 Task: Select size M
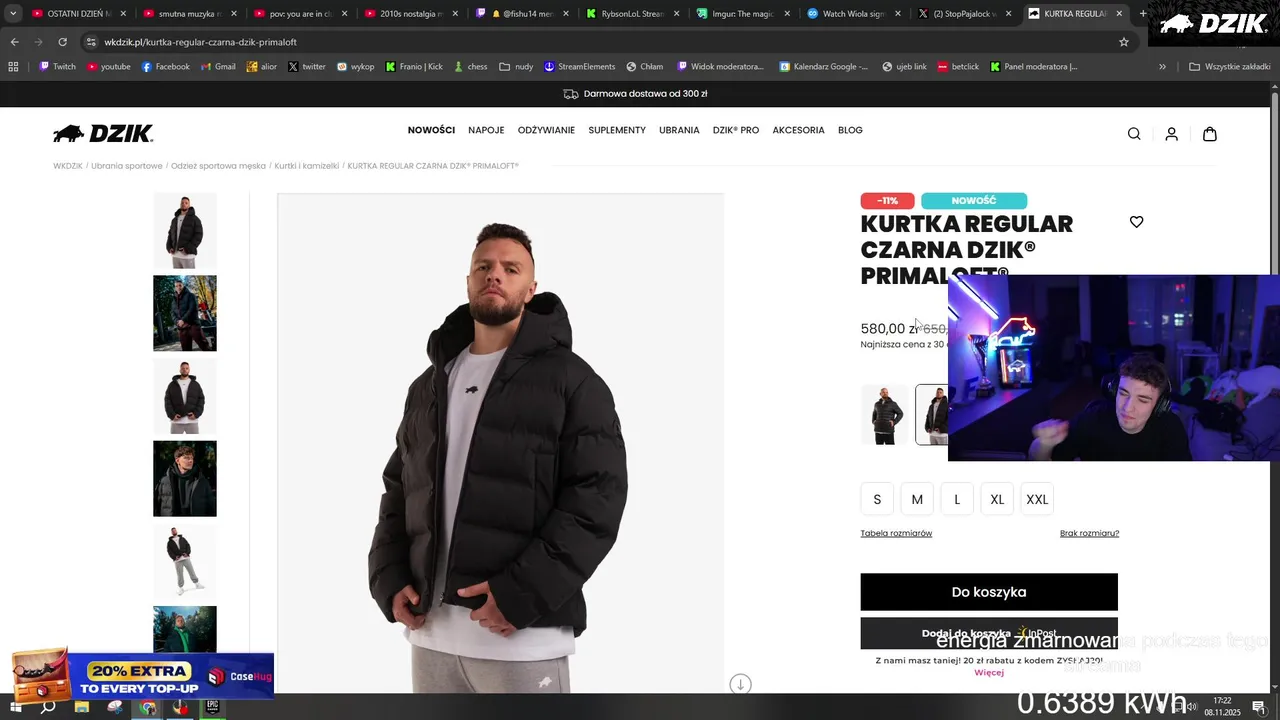coord(917,499)
